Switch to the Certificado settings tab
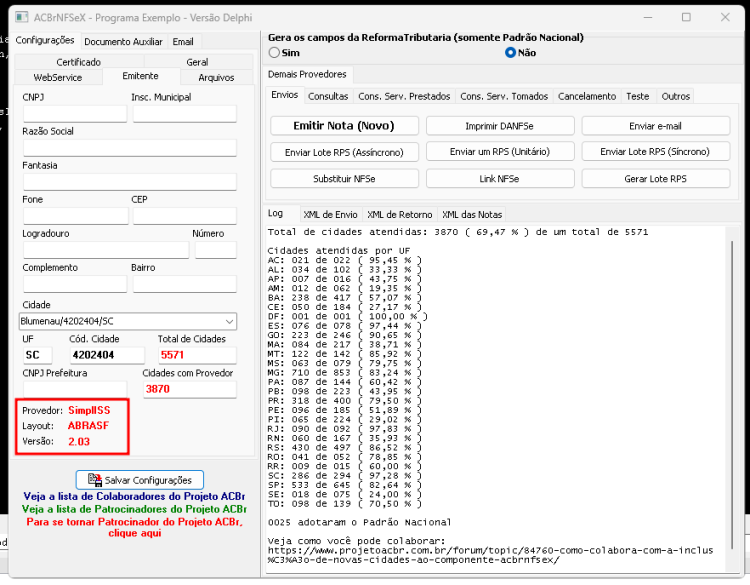The height and width of the screenshot is (585, 750). (x=78, y=62)
